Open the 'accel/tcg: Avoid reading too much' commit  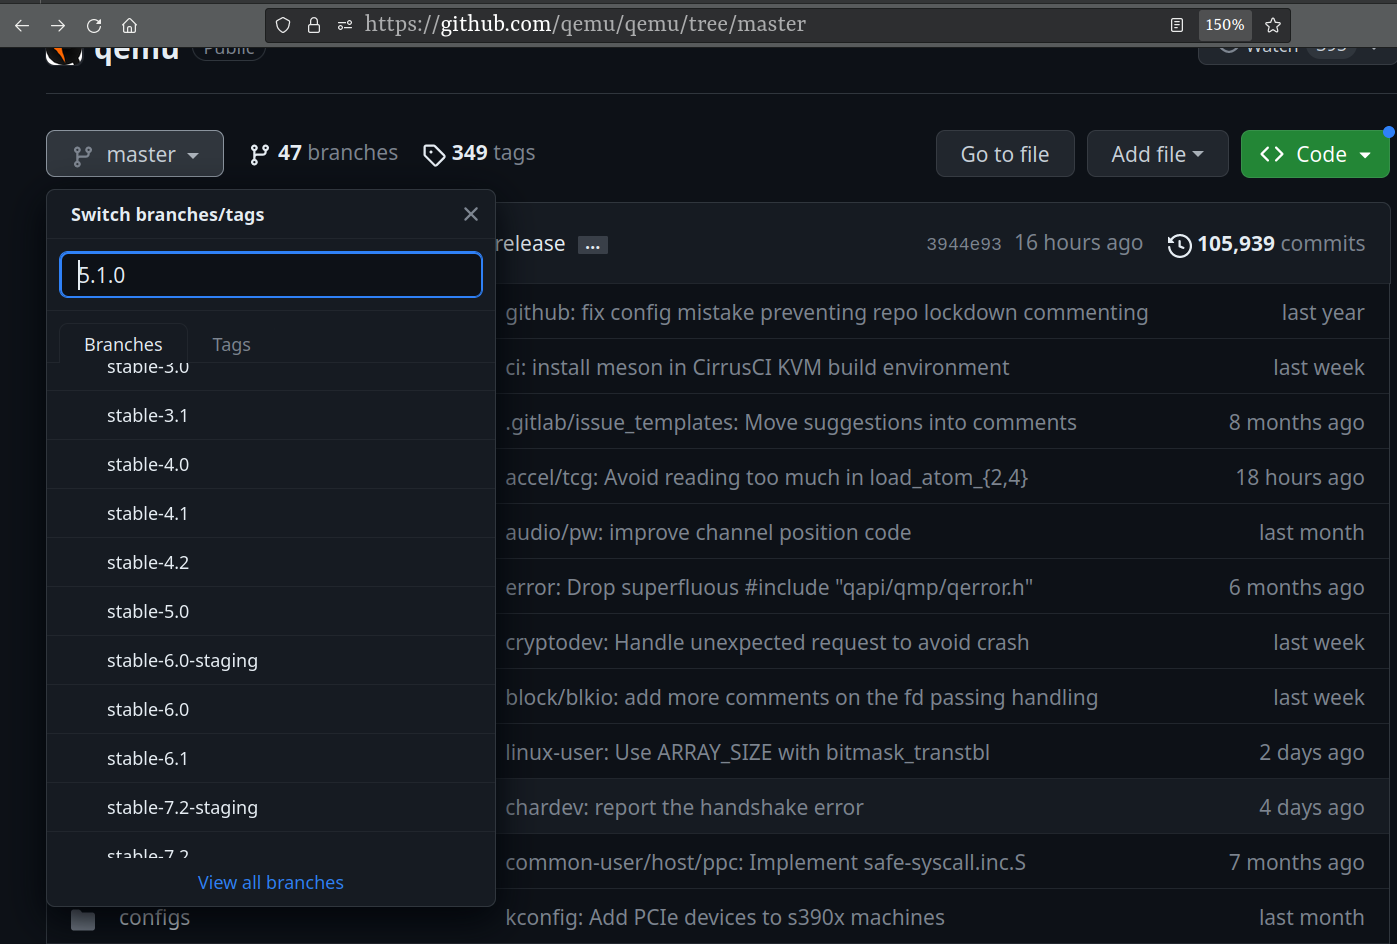pyautogui.click(x=767, y=478)
